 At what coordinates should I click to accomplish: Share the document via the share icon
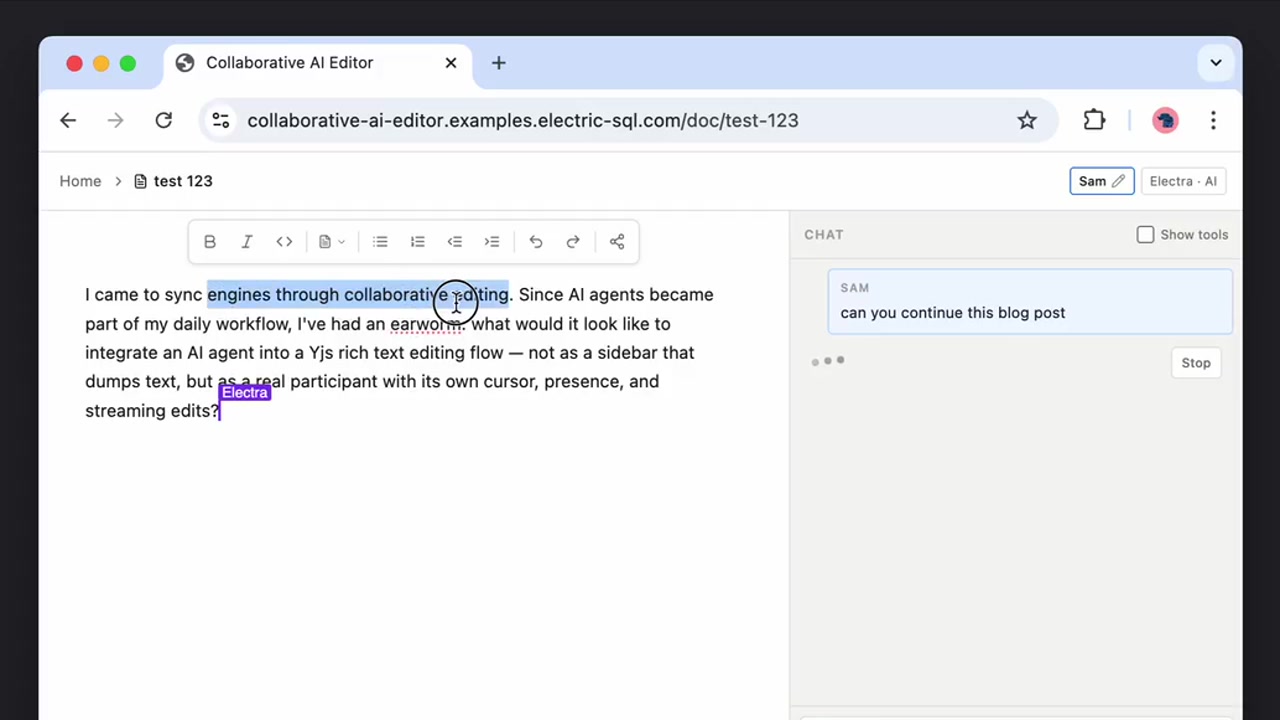(x=617, y=241)
